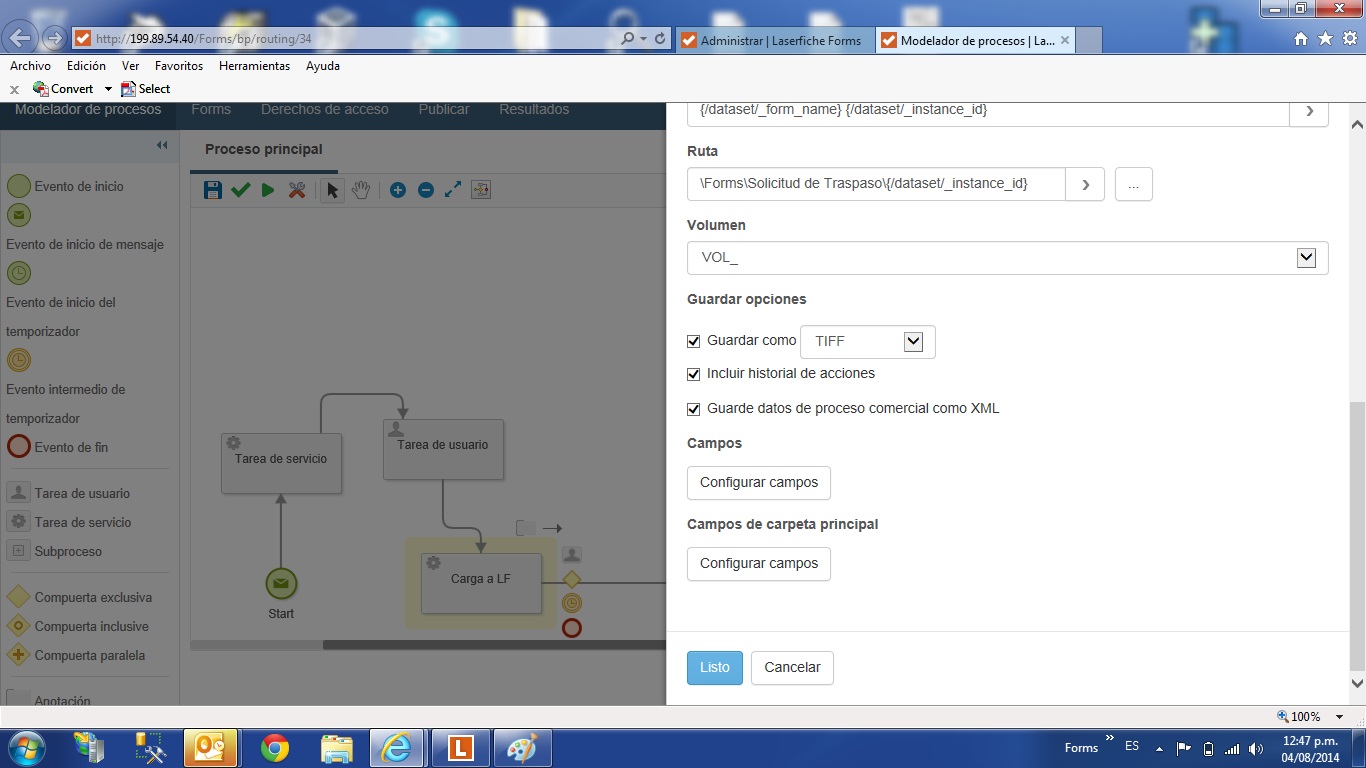Select the arrow pointer tool
Viewport: 1366px width, 768px height.
(x=333, y=190)
